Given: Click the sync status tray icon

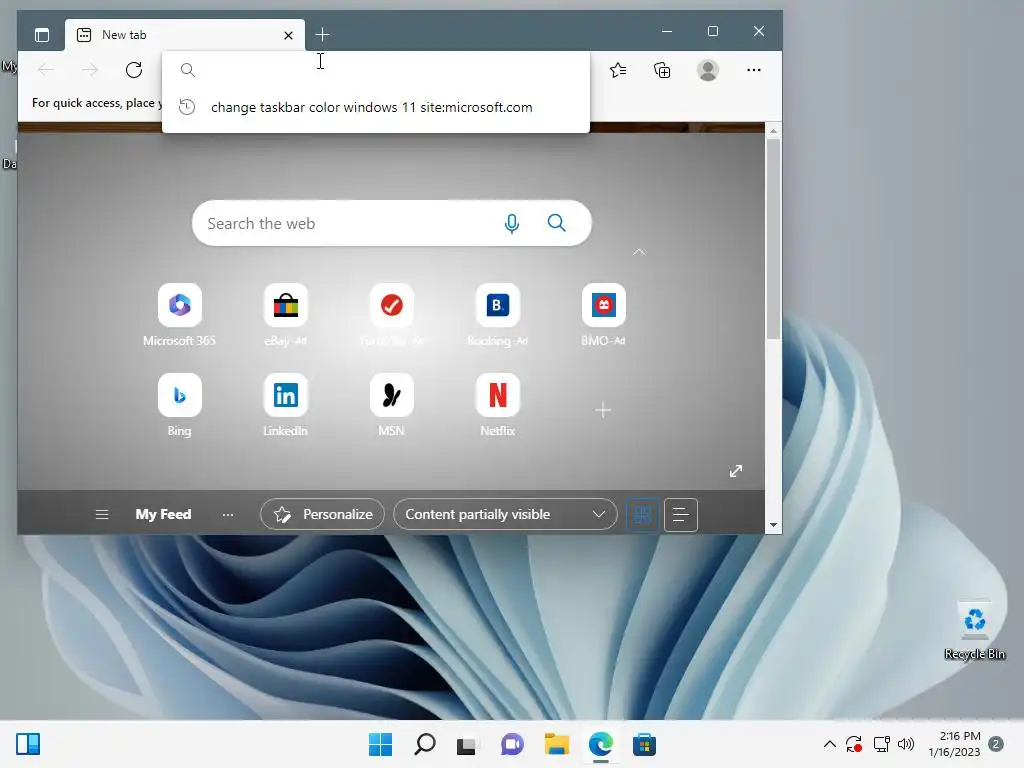Looking at the screenshot, I should coord(854,744).
